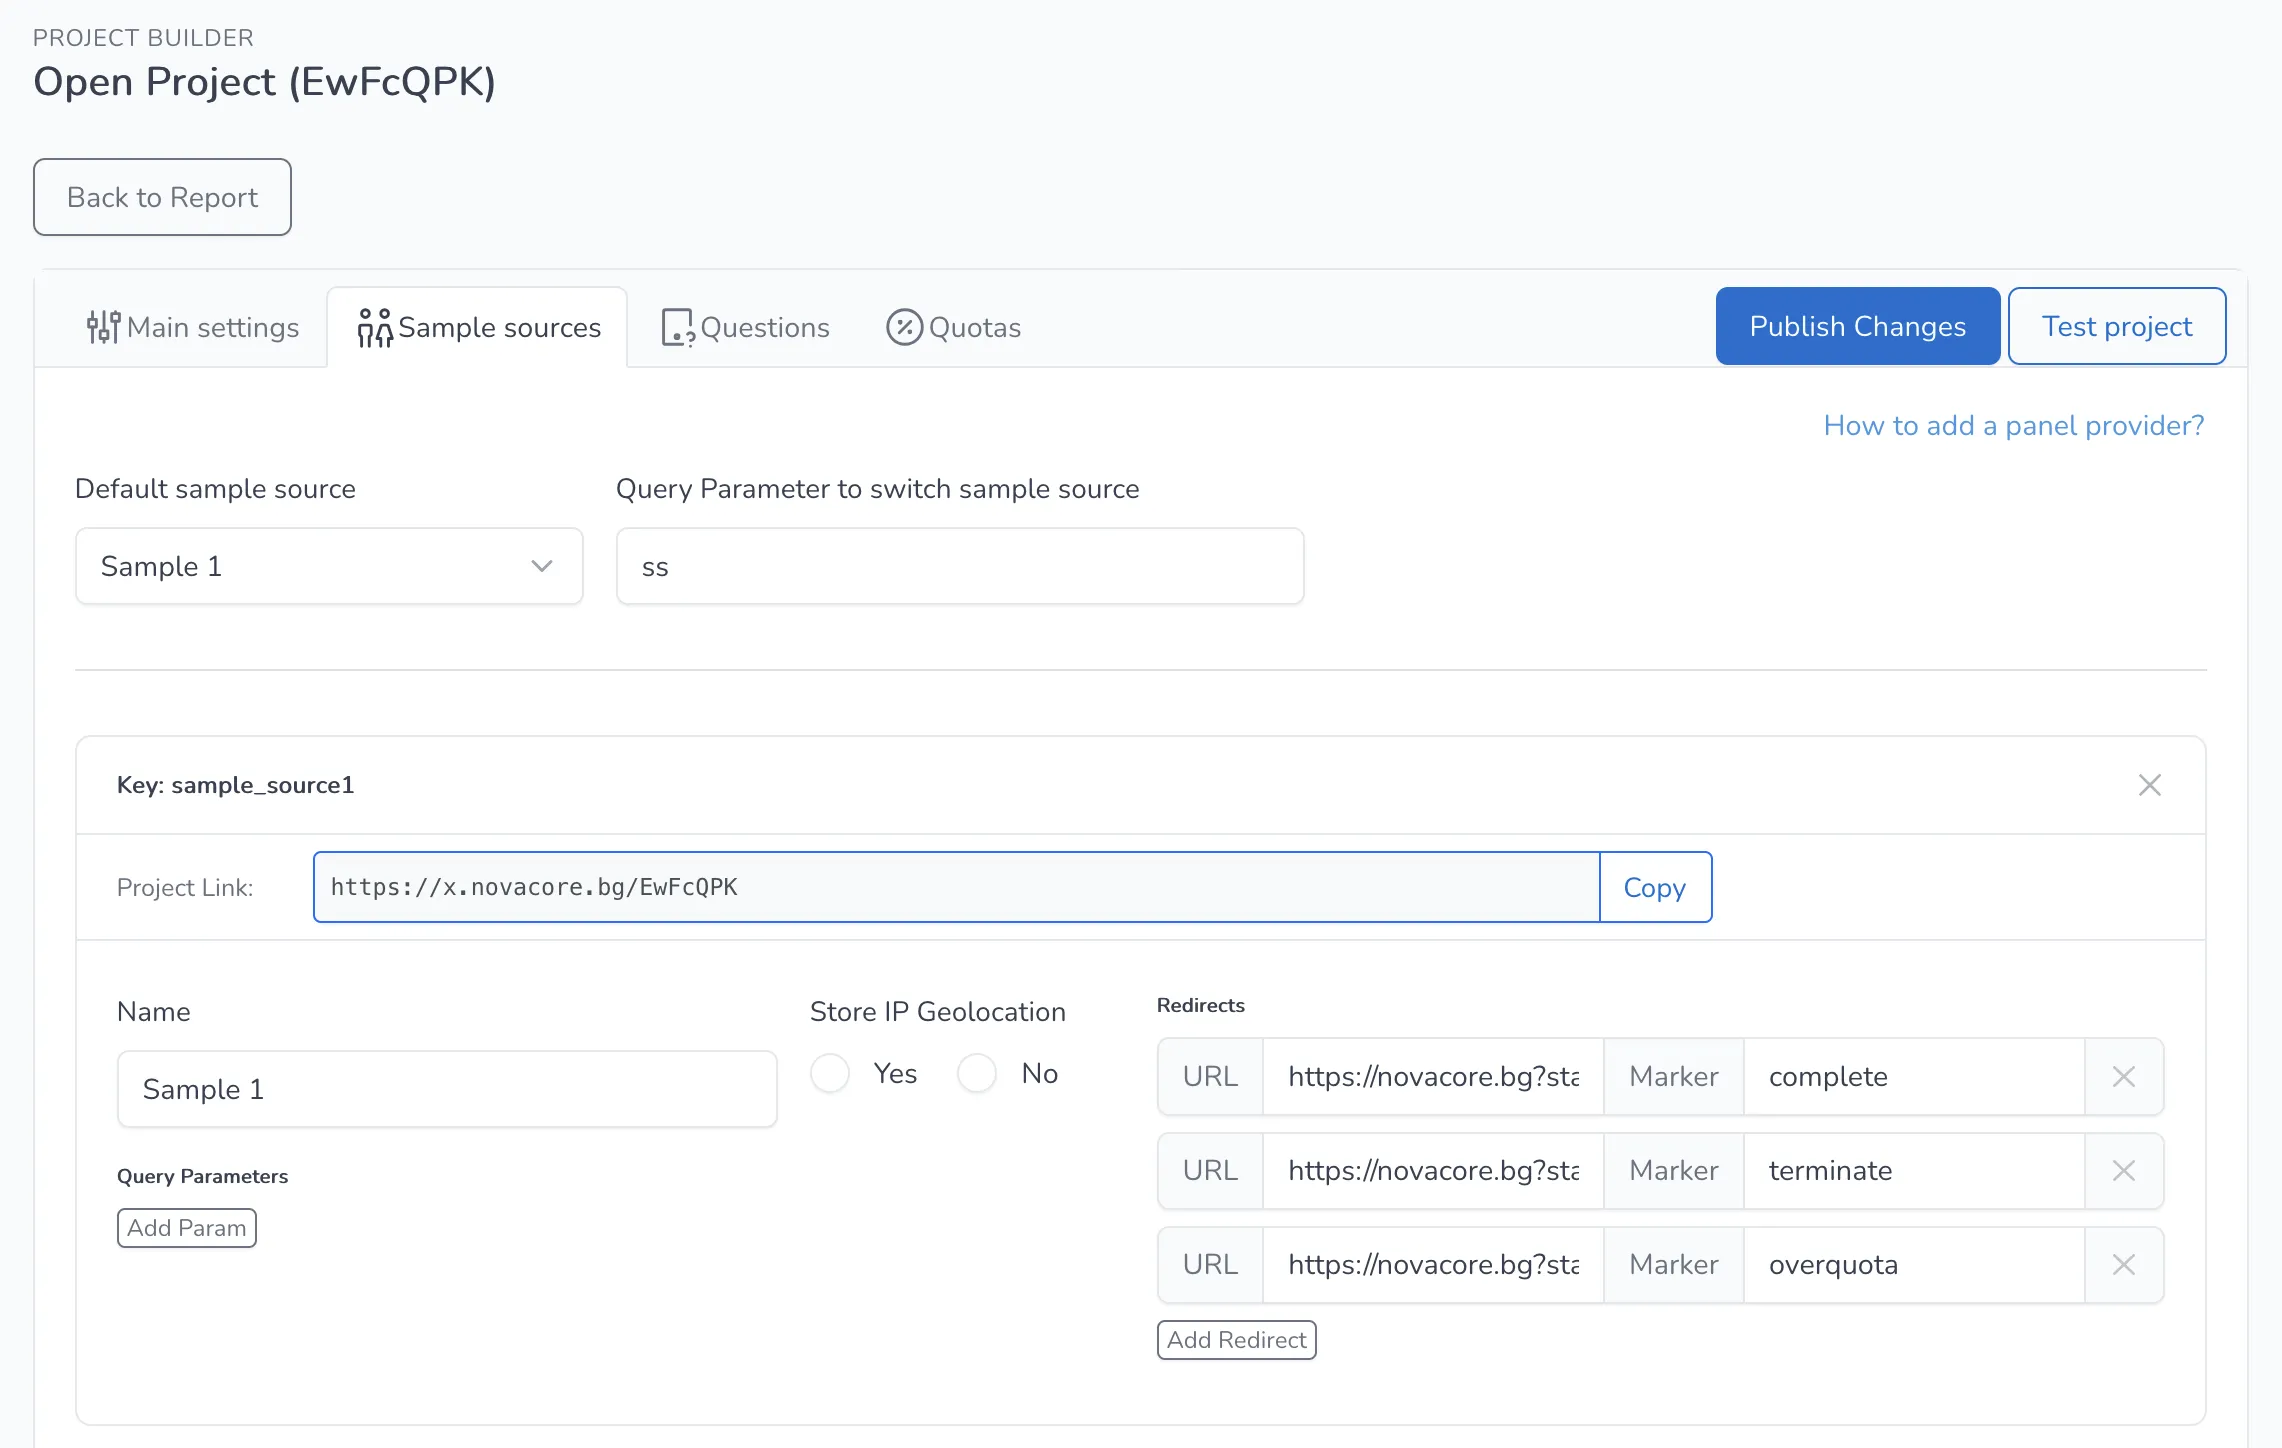Click the Publish Changes button

(1857, 326)
